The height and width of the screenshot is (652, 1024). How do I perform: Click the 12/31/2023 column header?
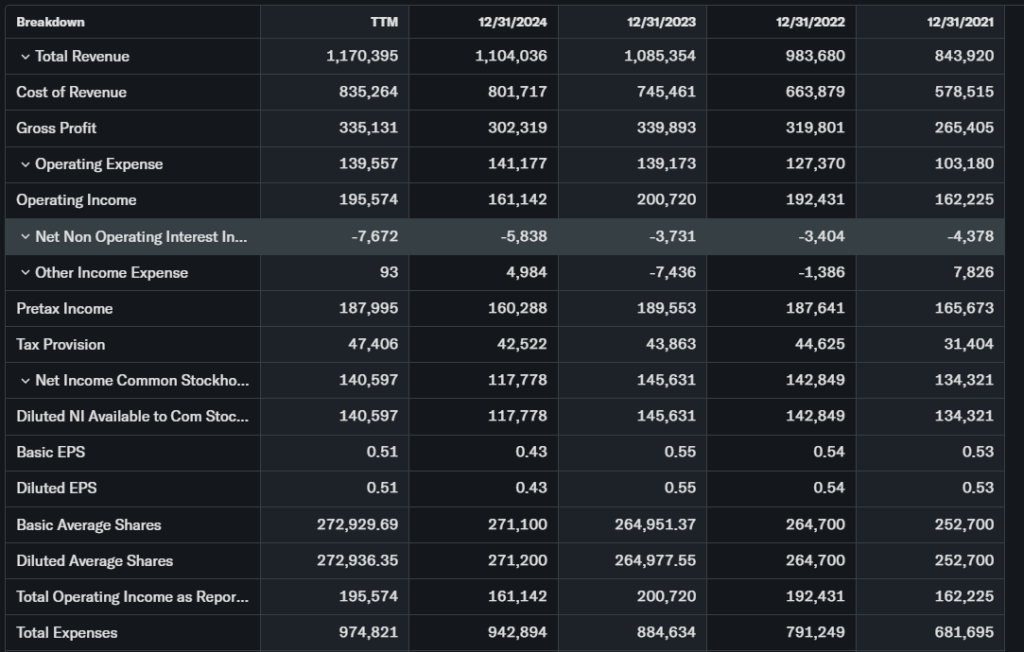click(661, 22)
